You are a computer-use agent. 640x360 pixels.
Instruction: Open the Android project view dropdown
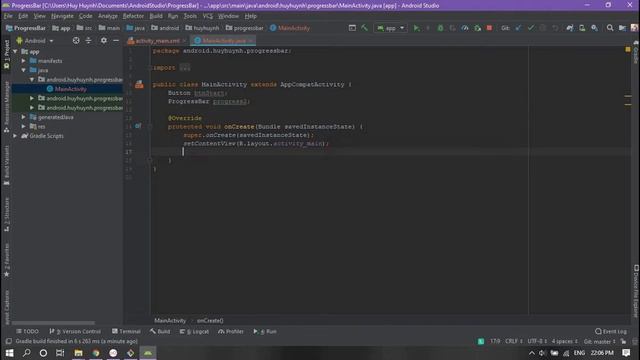coord(35,41)
